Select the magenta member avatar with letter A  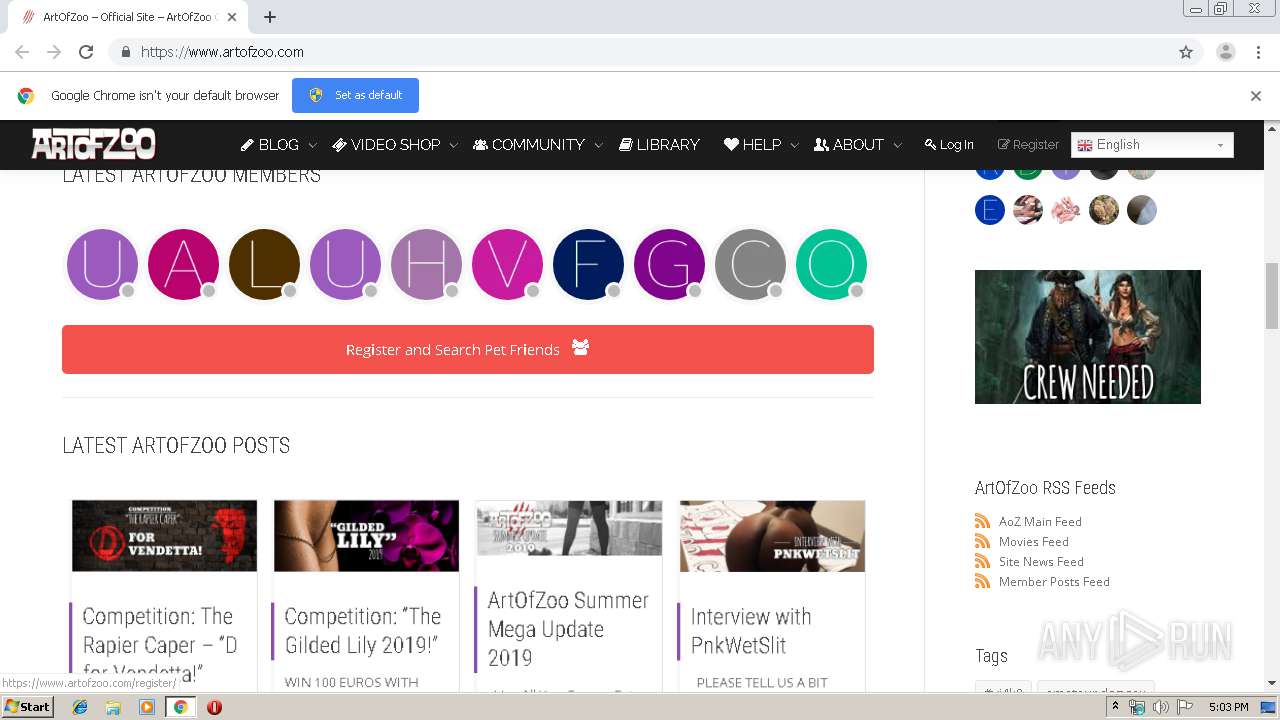[x=183, y=264]
